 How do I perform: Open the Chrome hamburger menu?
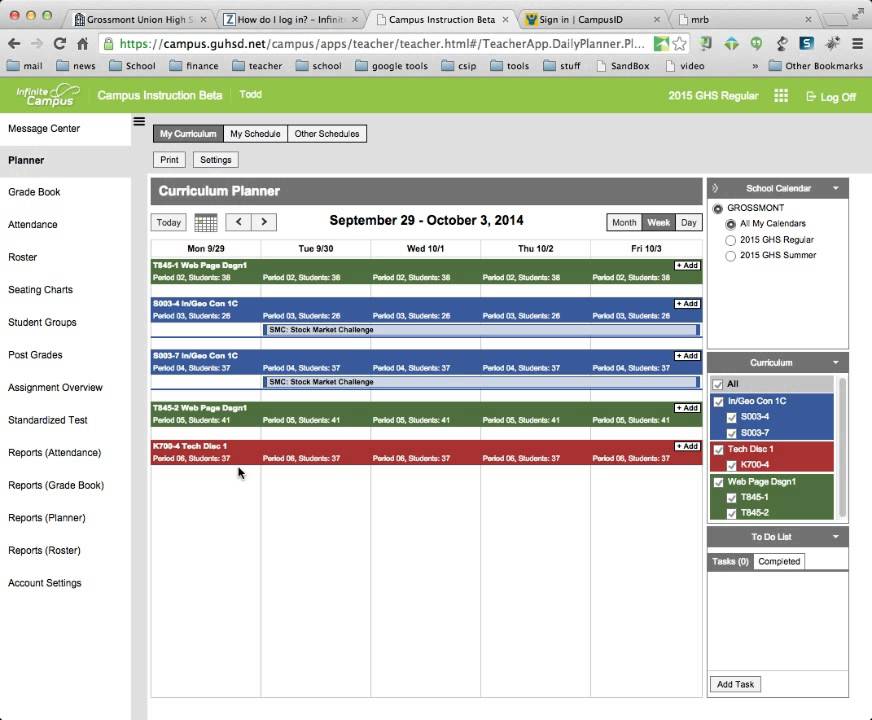pos(858,43)
